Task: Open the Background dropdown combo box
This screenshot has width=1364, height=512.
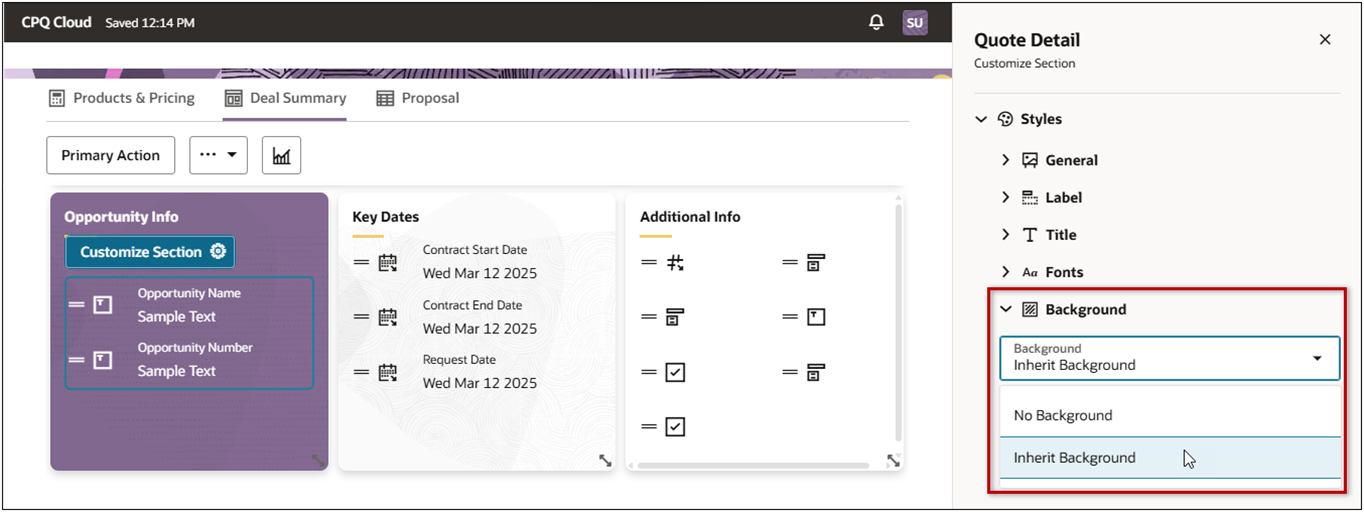Action: (1169, 358)
